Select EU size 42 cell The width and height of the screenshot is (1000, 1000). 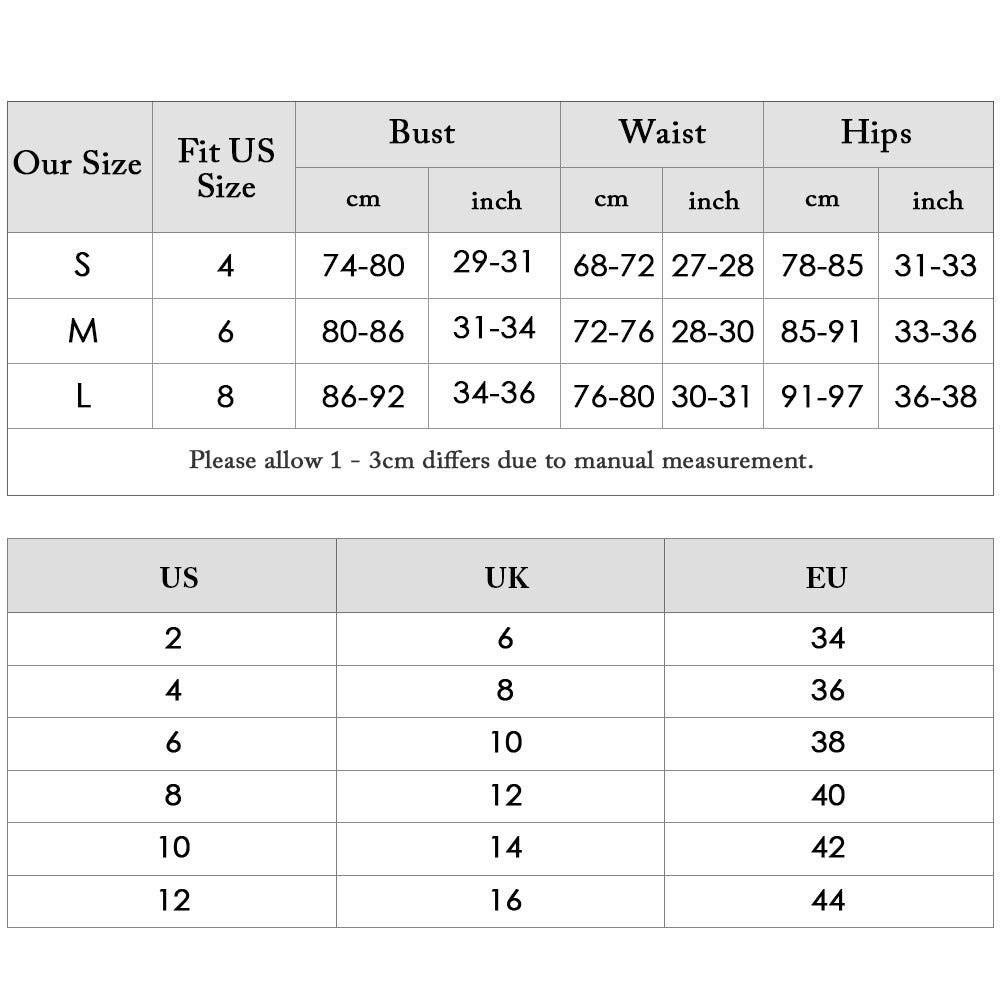pyautogui.click(x=829, y=849)
